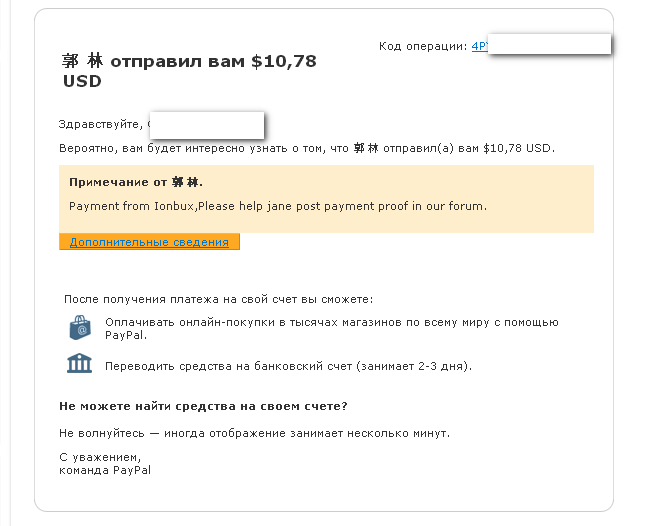Click the Не можете найти средства heading

tap(204, 407)
